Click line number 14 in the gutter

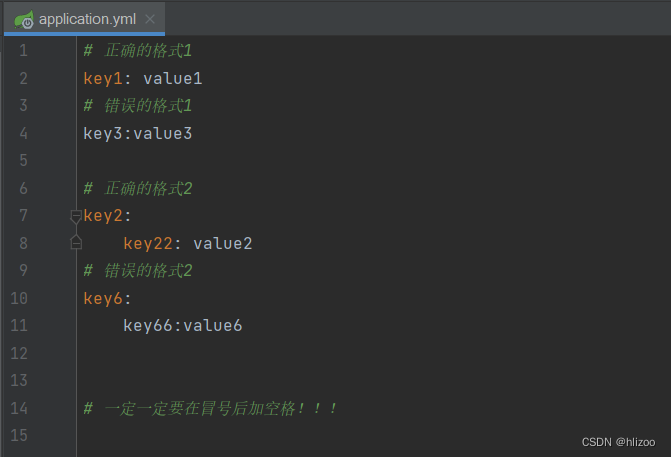tap(19, 408)
